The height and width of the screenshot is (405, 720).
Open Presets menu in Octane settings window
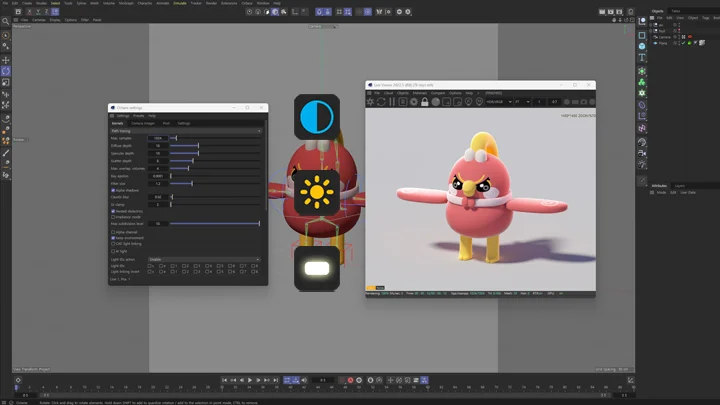tap(139, 116)
